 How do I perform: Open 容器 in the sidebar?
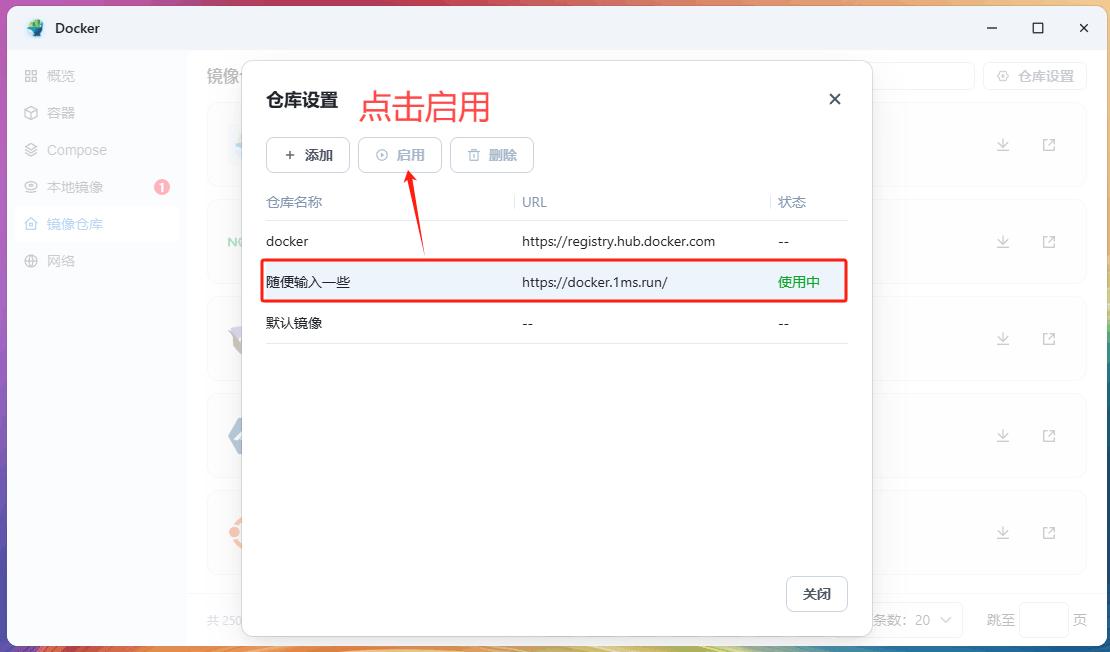click(60, 113)
